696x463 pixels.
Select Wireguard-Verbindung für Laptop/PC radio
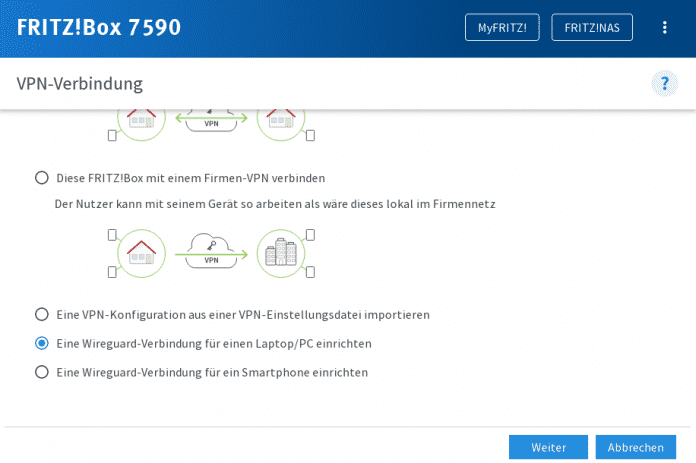point(42,343)
